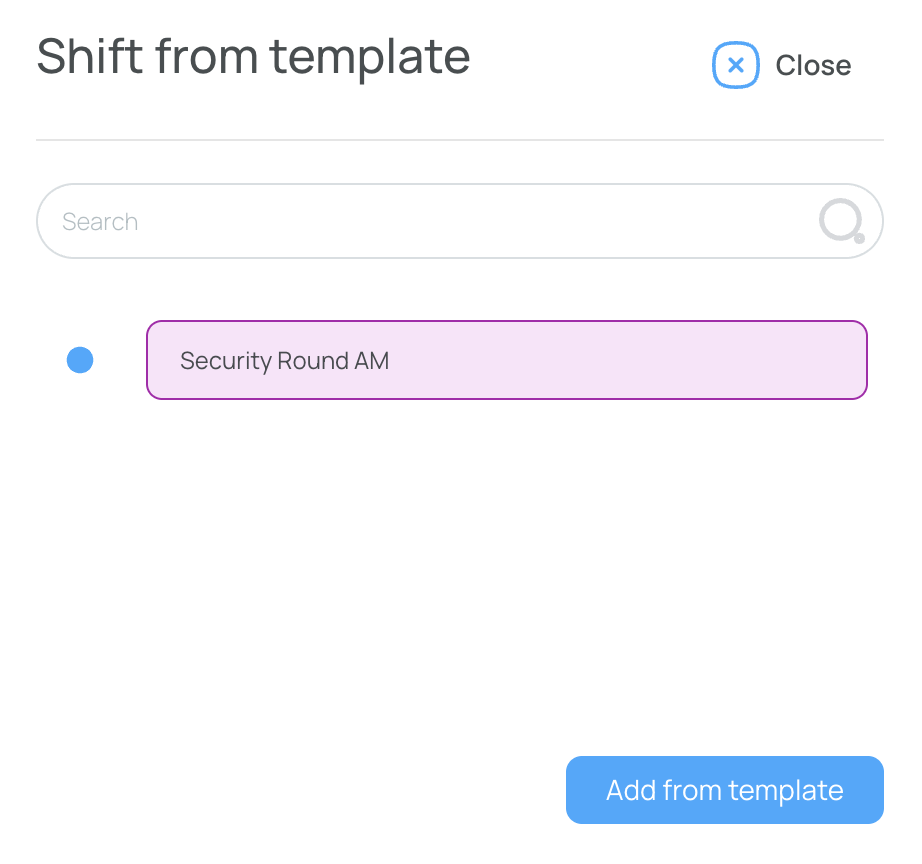922x864 pixels.
Task: Click the search lens at field's end
Action: point(841,221)
